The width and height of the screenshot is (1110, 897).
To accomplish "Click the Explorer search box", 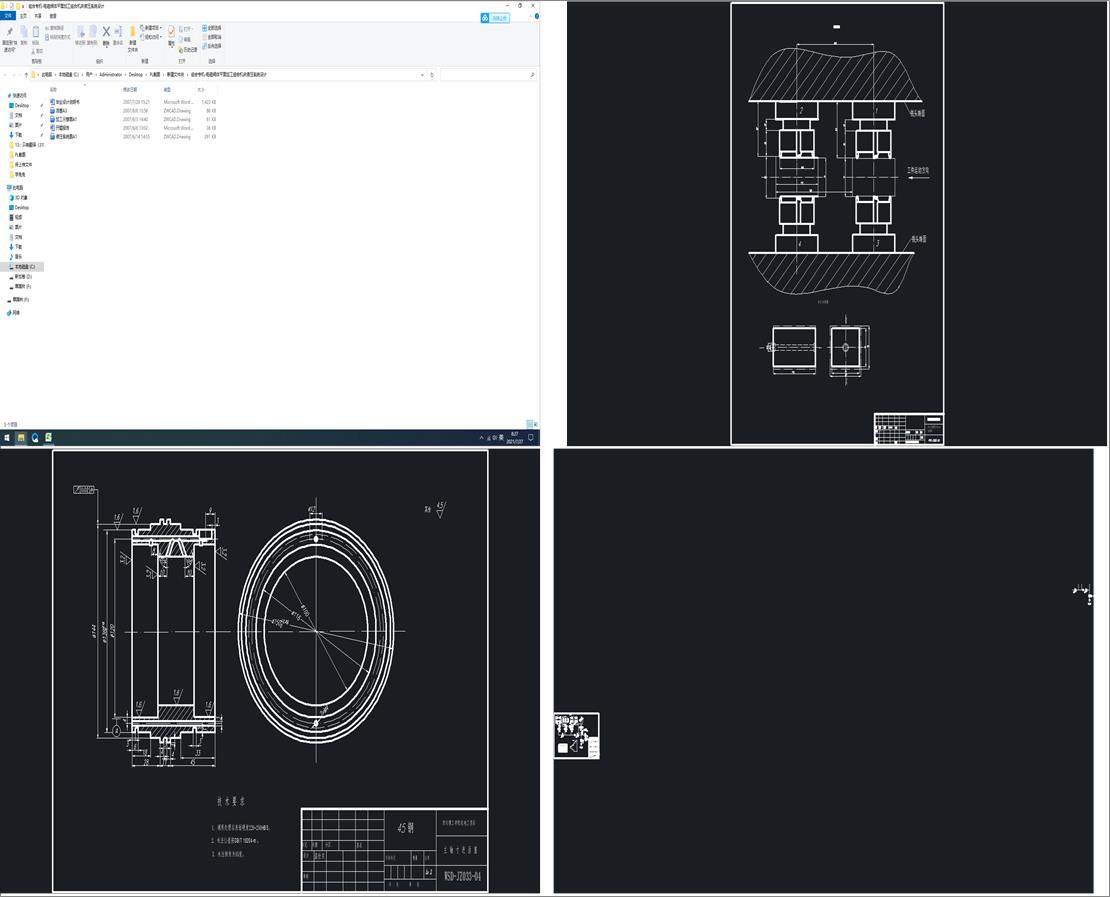I will tap(487, 74).
